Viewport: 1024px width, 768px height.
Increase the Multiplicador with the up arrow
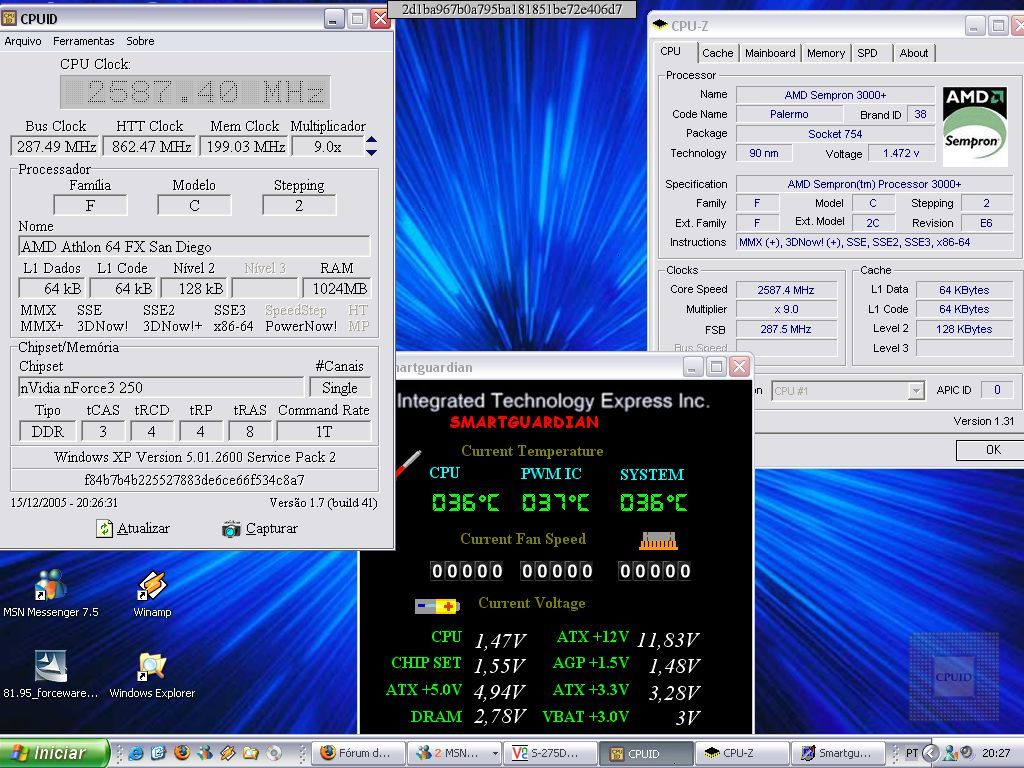371,140
